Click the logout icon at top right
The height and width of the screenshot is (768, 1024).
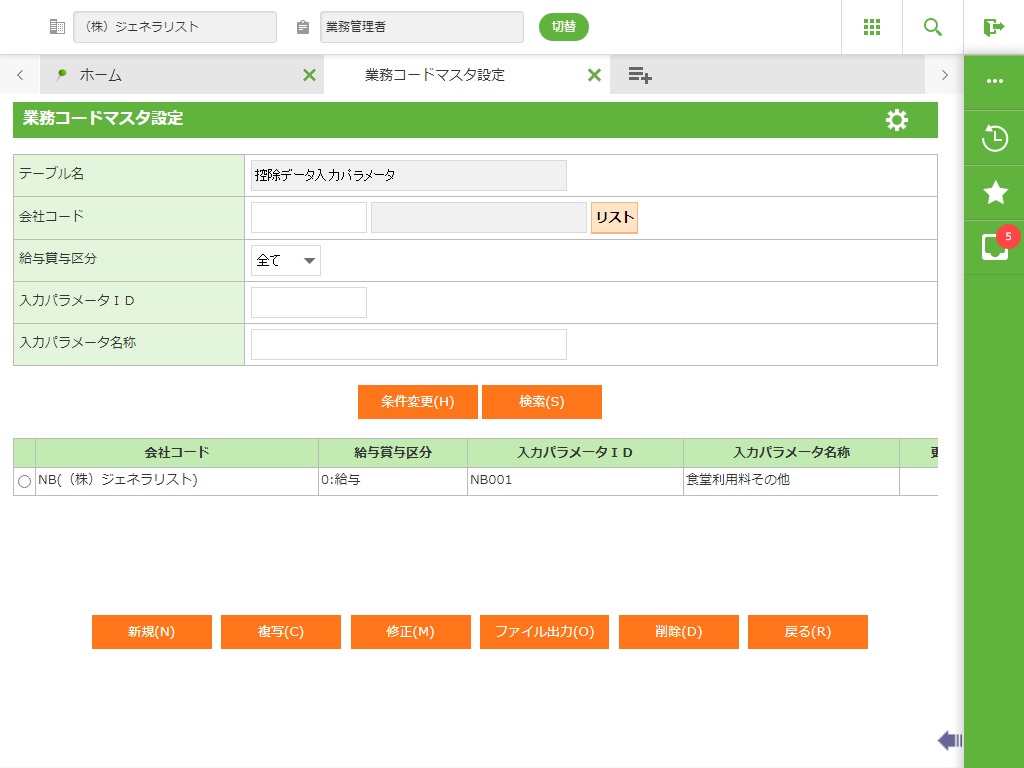[993, 27]
